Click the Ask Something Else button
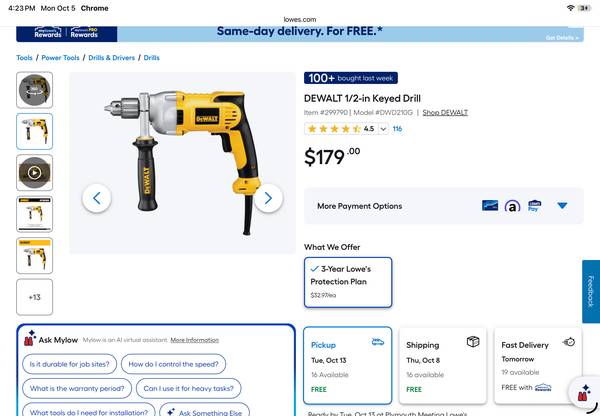Screen dimensions: 600x416 pyautogui.click(x=204, y=411)
